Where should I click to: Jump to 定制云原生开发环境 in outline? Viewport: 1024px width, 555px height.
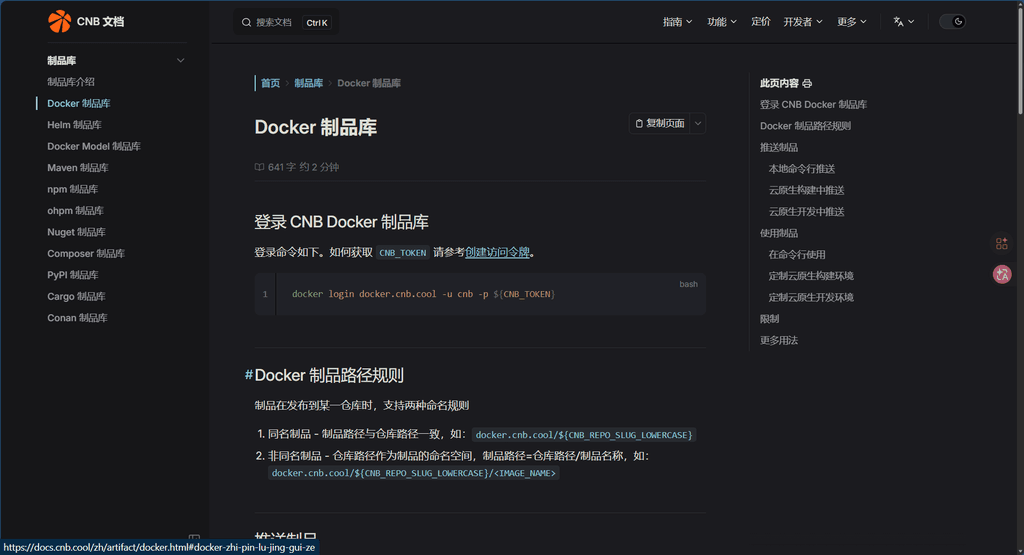coord(811,297)
